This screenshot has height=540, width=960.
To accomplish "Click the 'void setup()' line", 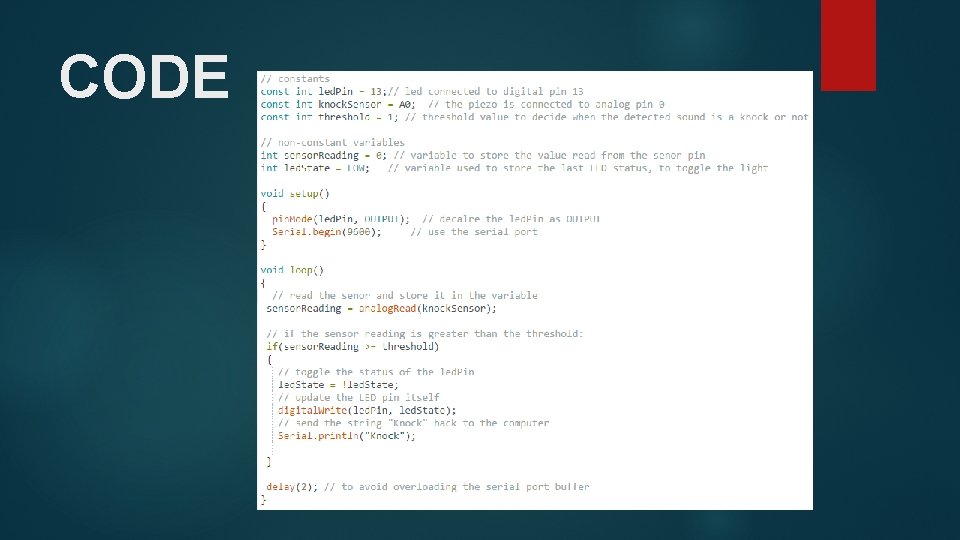I will [295, 193].
